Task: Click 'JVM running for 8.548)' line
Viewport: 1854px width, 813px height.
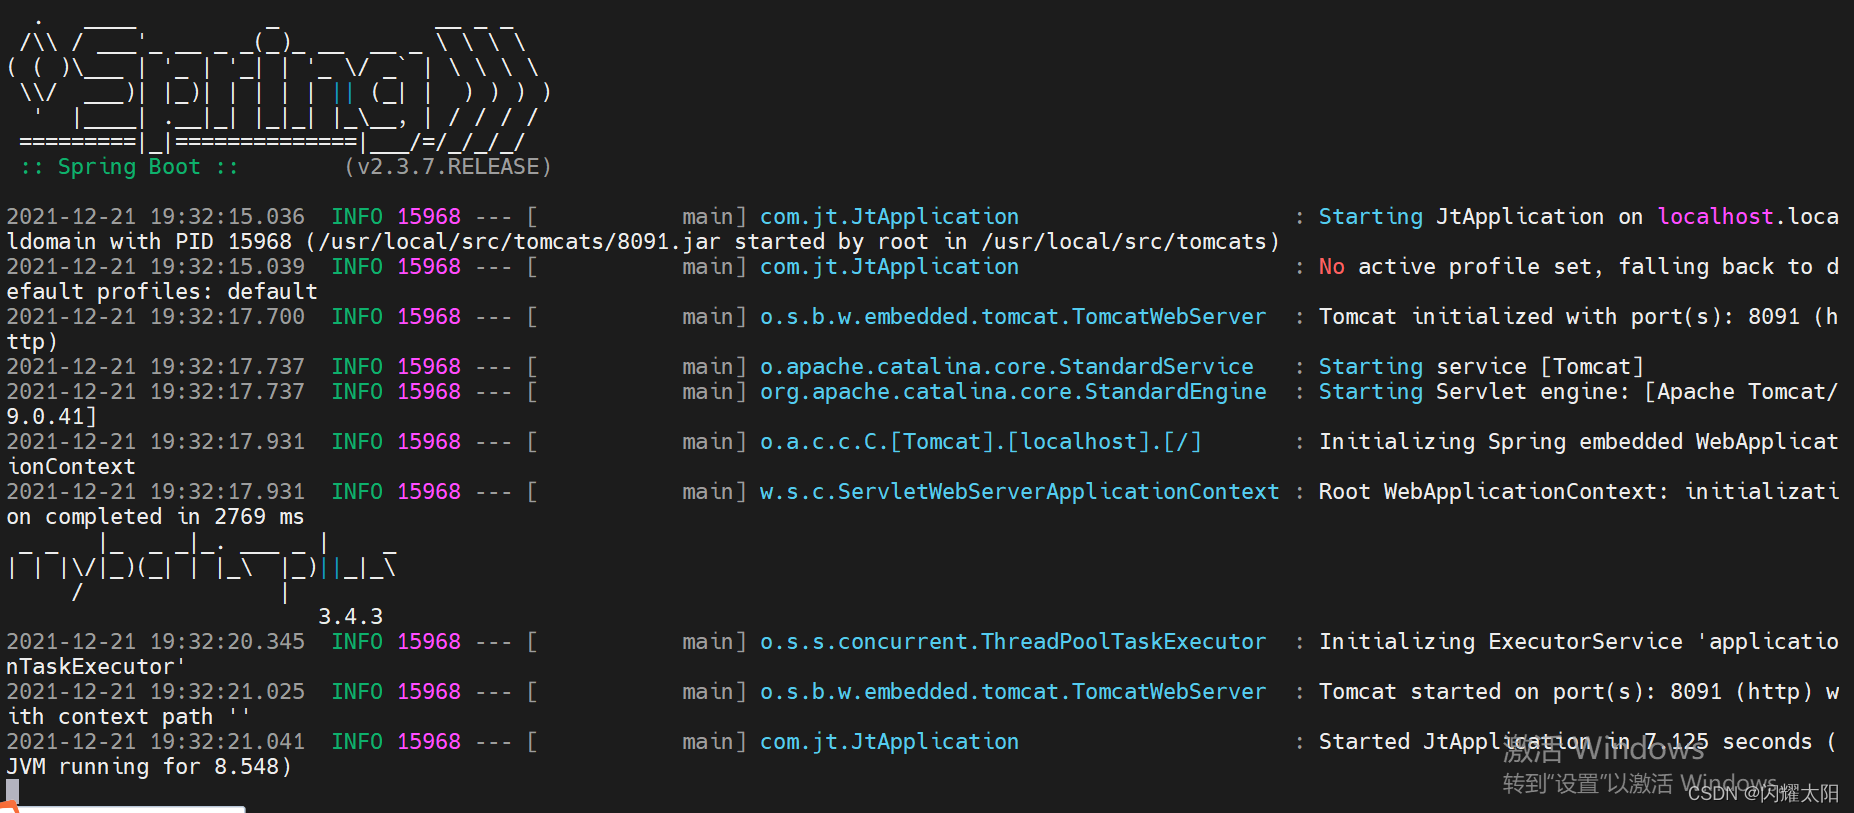Action: pos(149,767)
